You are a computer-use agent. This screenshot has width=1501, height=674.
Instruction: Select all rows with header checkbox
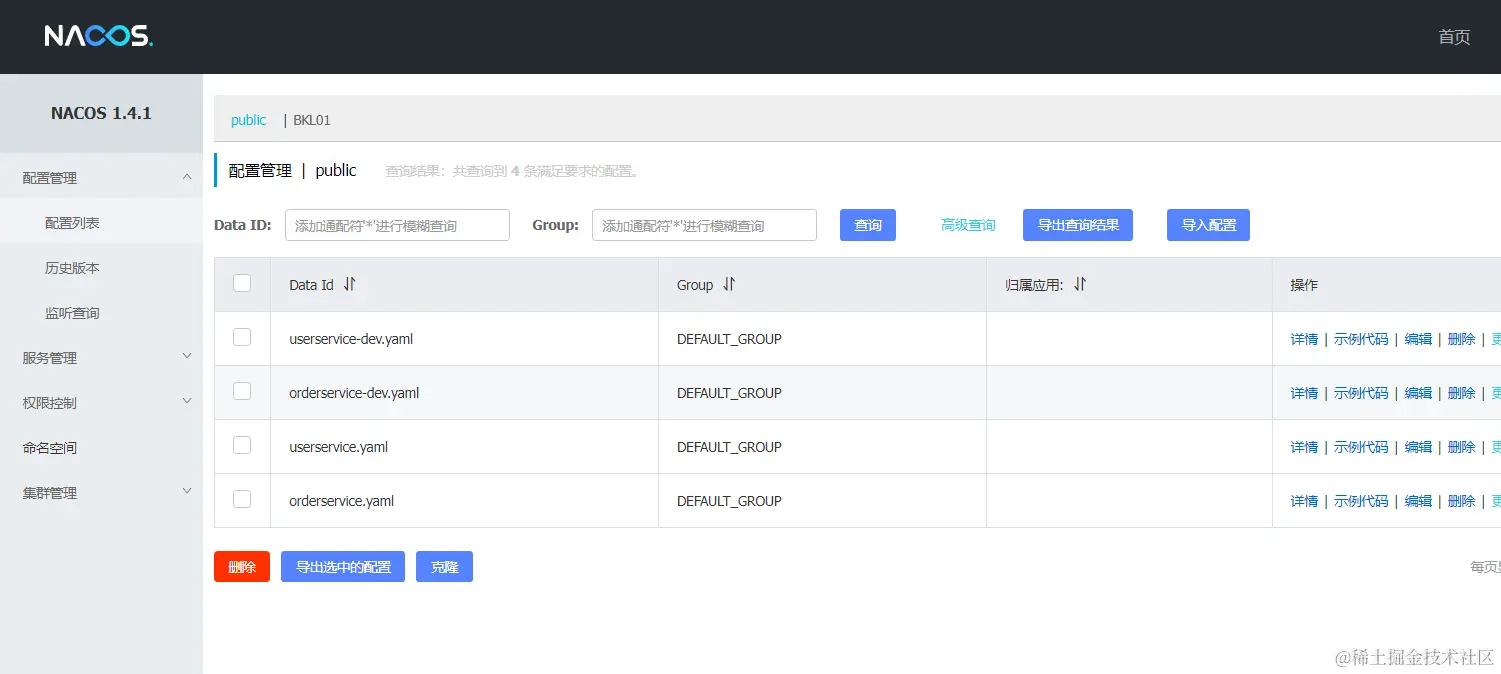[242, 284]
